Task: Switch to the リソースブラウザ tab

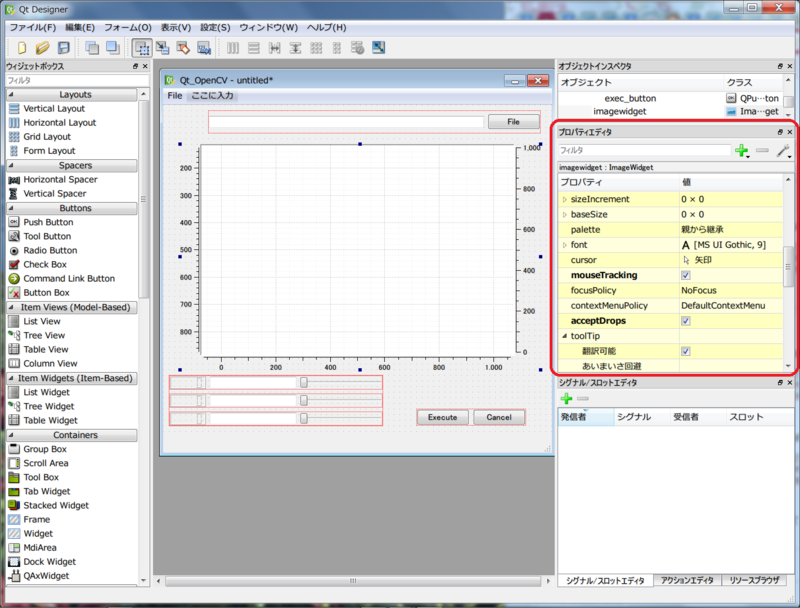Action: click(x=754, y=580)
